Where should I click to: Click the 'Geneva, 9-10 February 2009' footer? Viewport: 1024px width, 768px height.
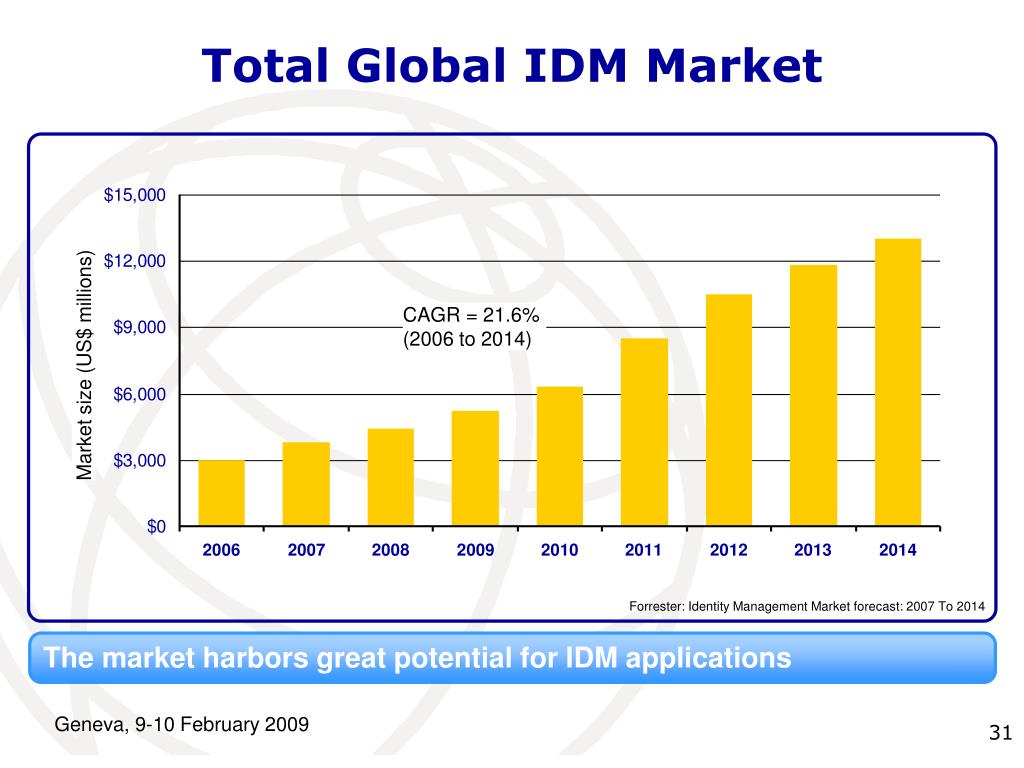coord(182,724)
